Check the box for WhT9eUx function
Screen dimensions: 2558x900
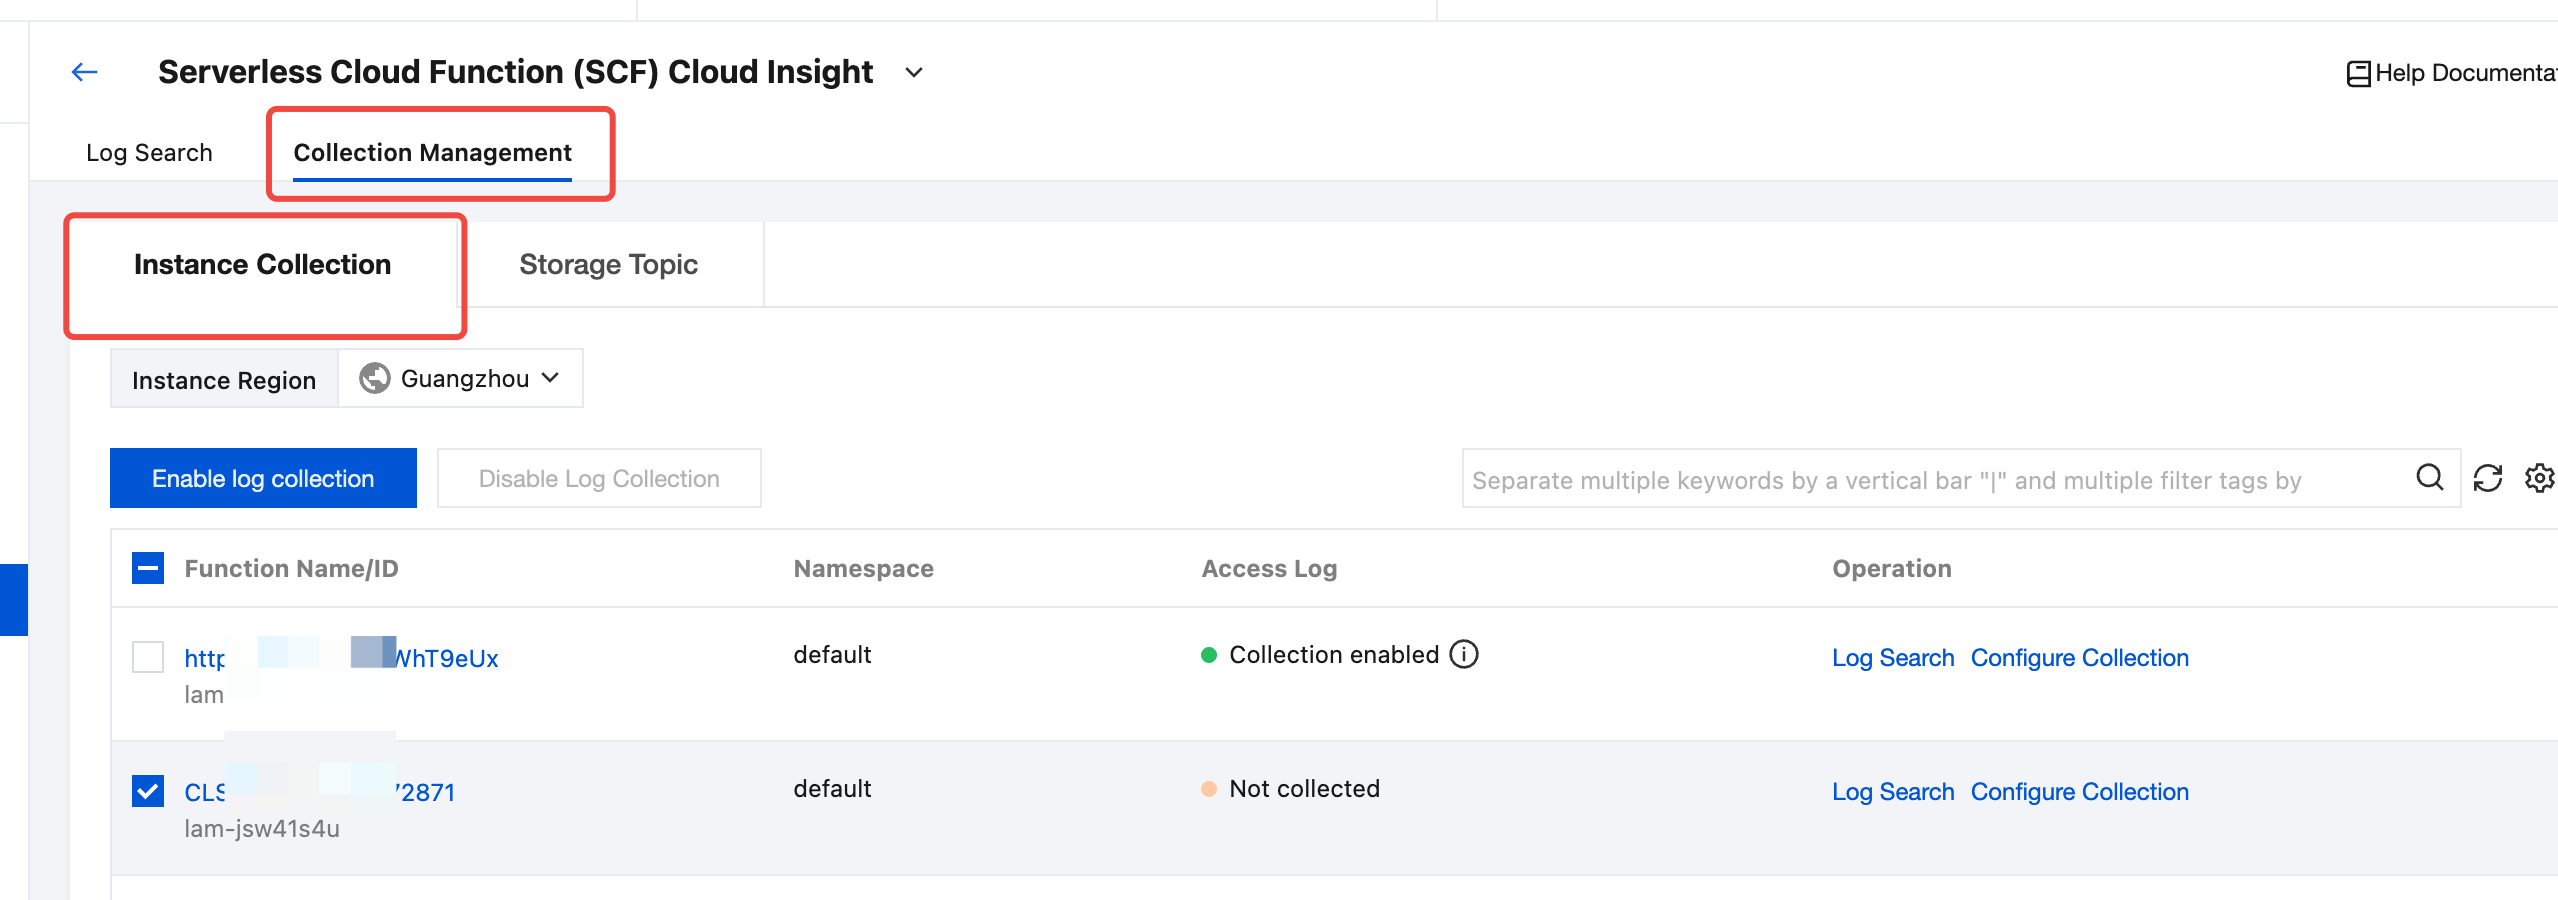click(148, 657)
